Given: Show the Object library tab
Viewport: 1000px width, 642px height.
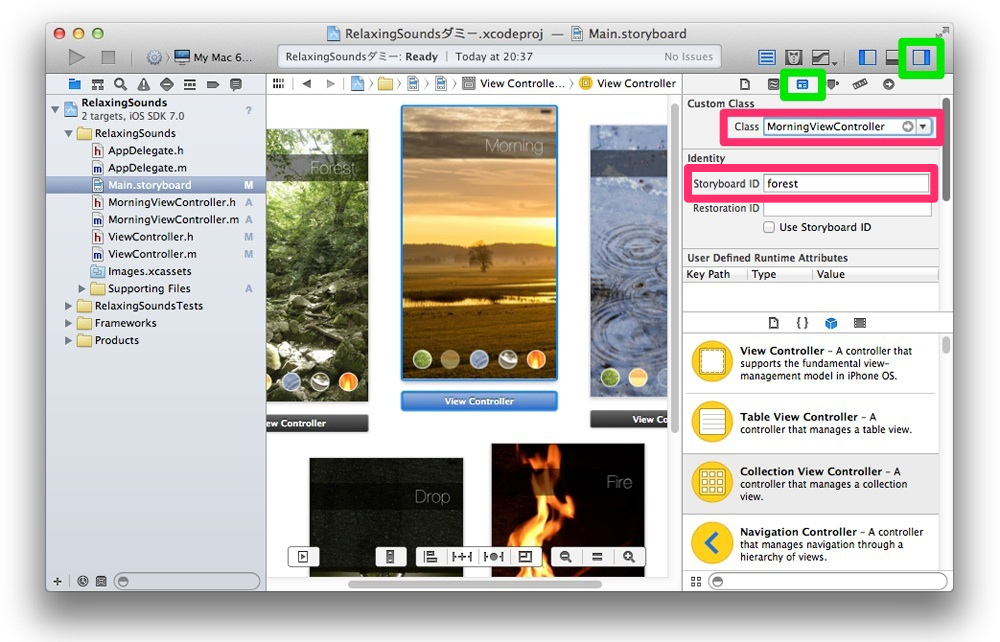Looking at the screenshot, I should click(x=830, y=323).
